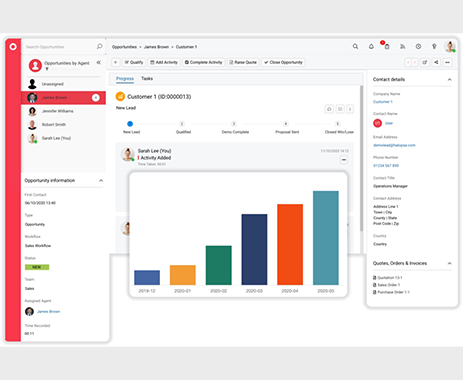Collapse the Opportunity information section

[x=101, y=181]
